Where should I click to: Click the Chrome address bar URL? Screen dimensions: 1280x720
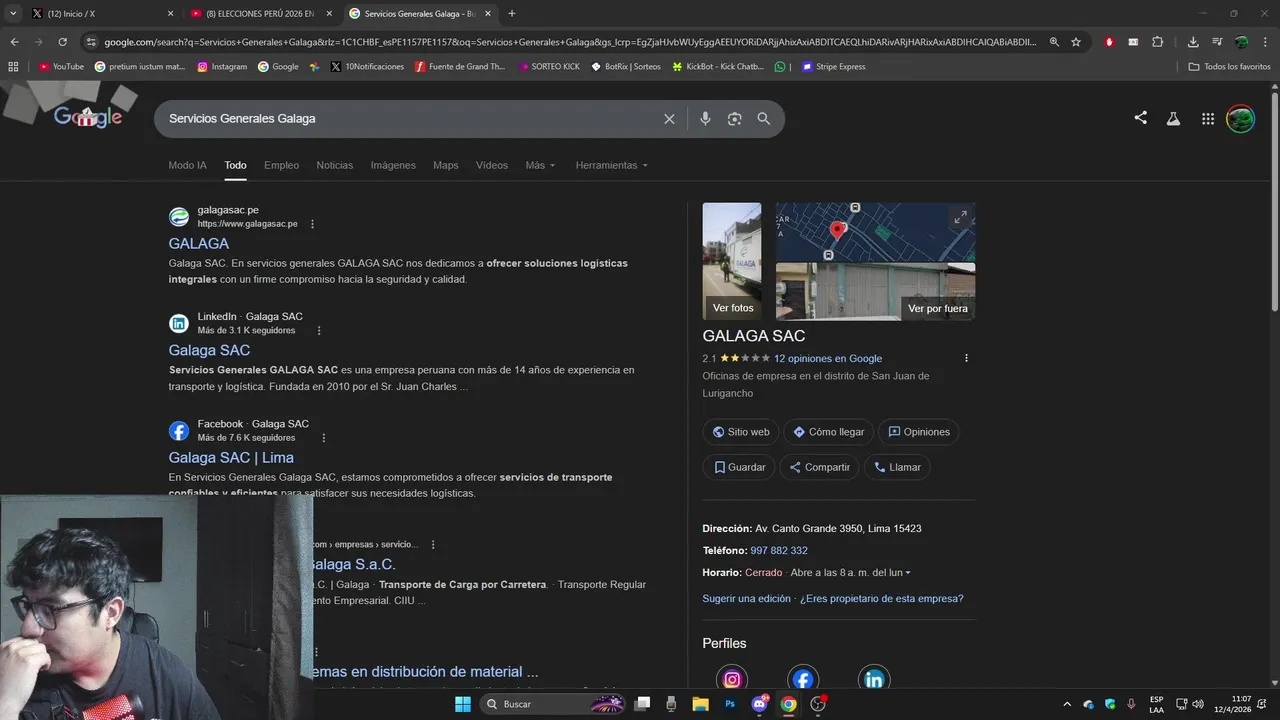point(570,42)
